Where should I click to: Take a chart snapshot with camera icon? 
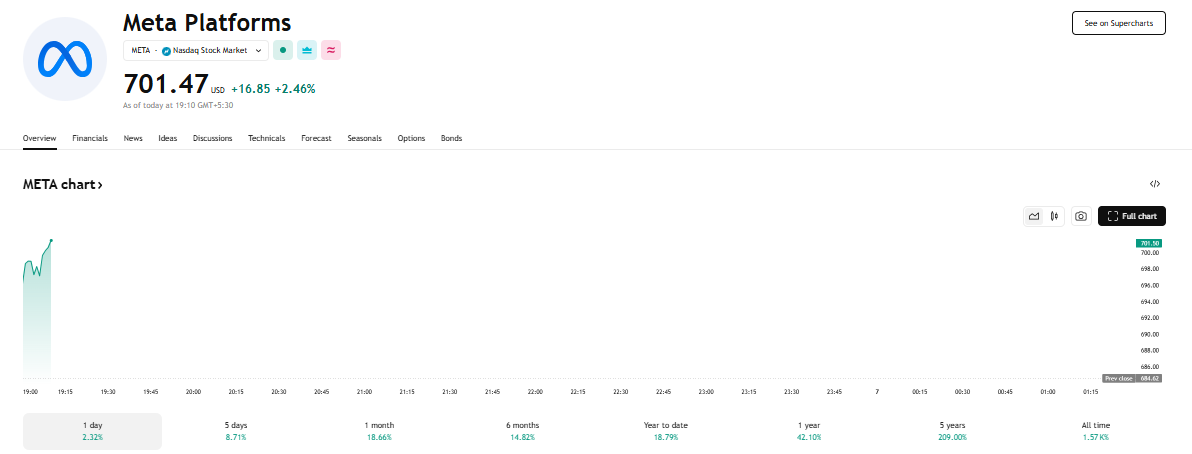click(1081, 216)
